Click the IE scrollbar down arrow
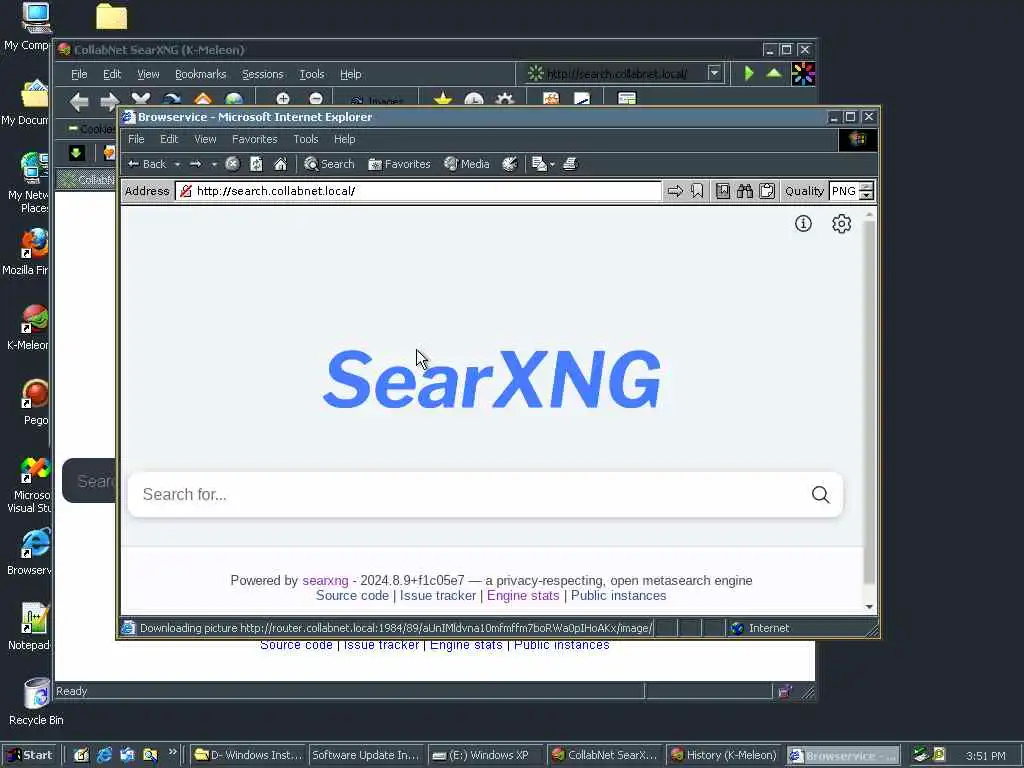The image size is (1024, 768). pyautogui.click(x=869, y=607)
